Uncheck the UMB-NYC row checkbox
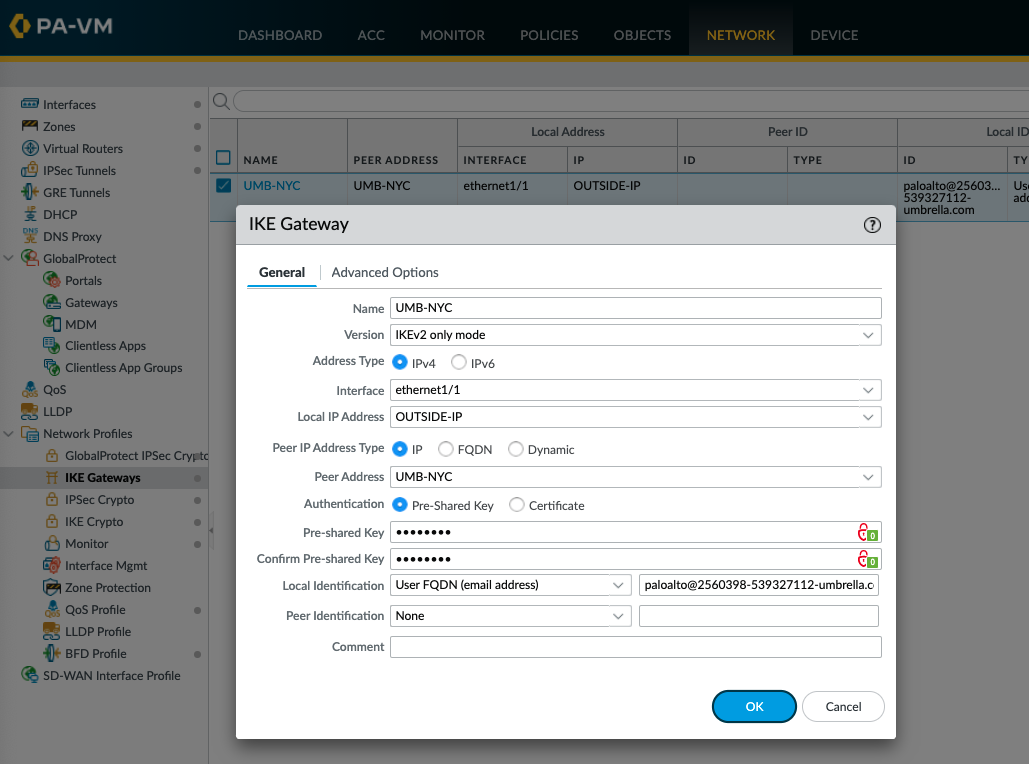Screen dimensions: 1029x764 tap(224, 186)
